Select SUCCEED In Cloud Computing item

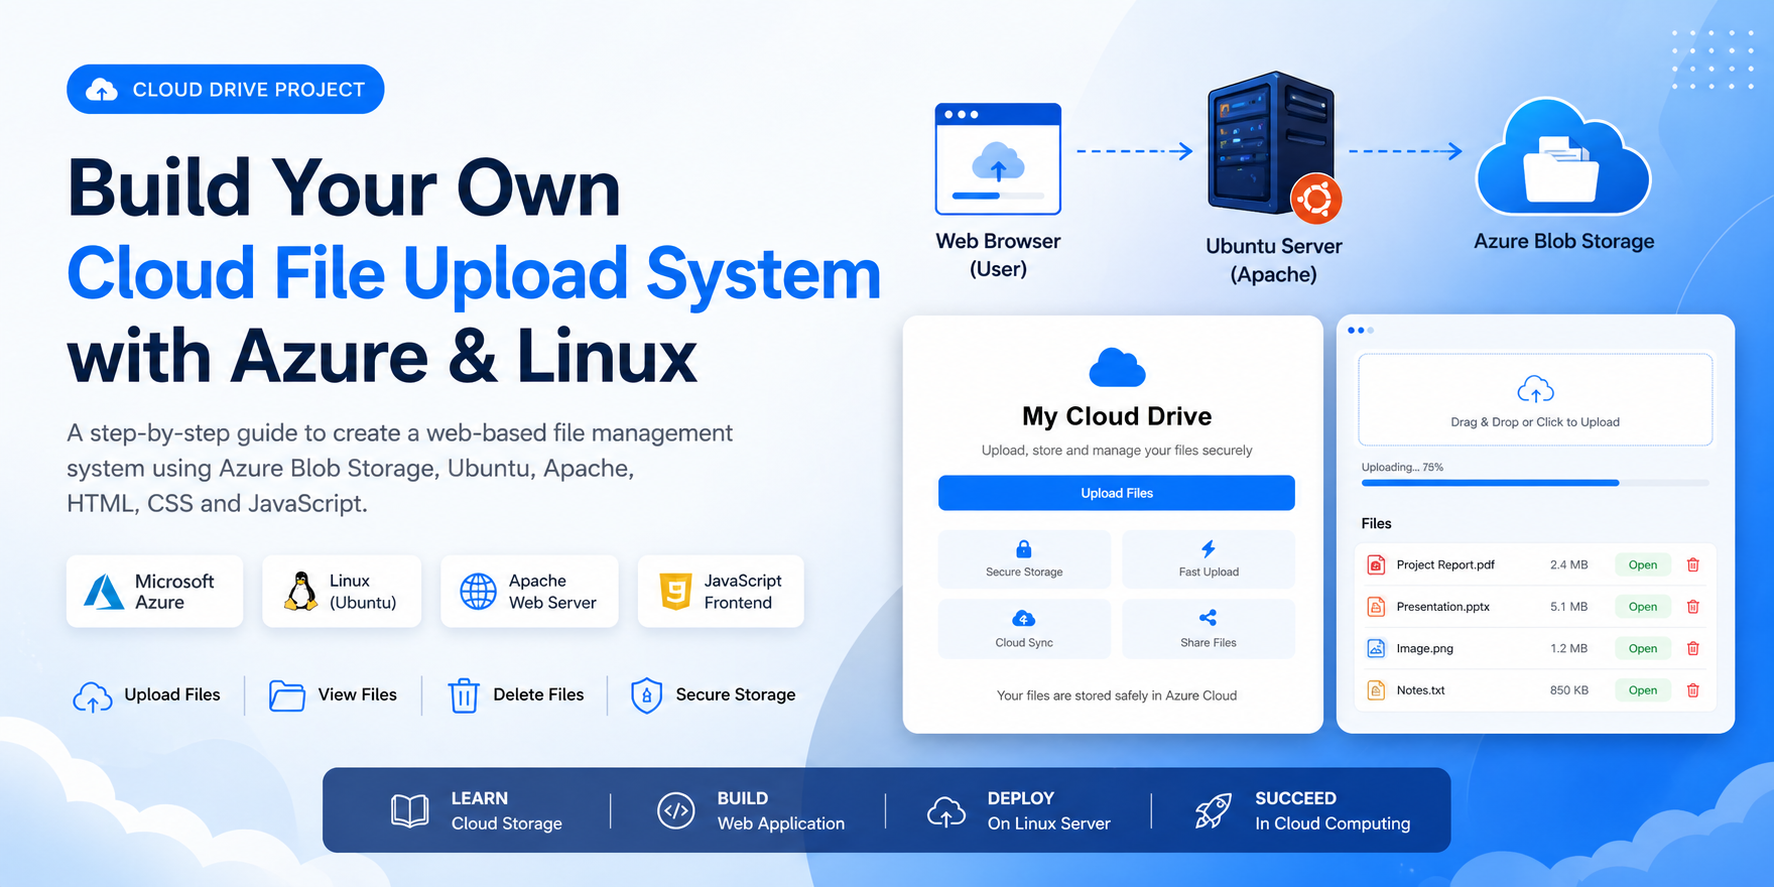[1302, 811]
